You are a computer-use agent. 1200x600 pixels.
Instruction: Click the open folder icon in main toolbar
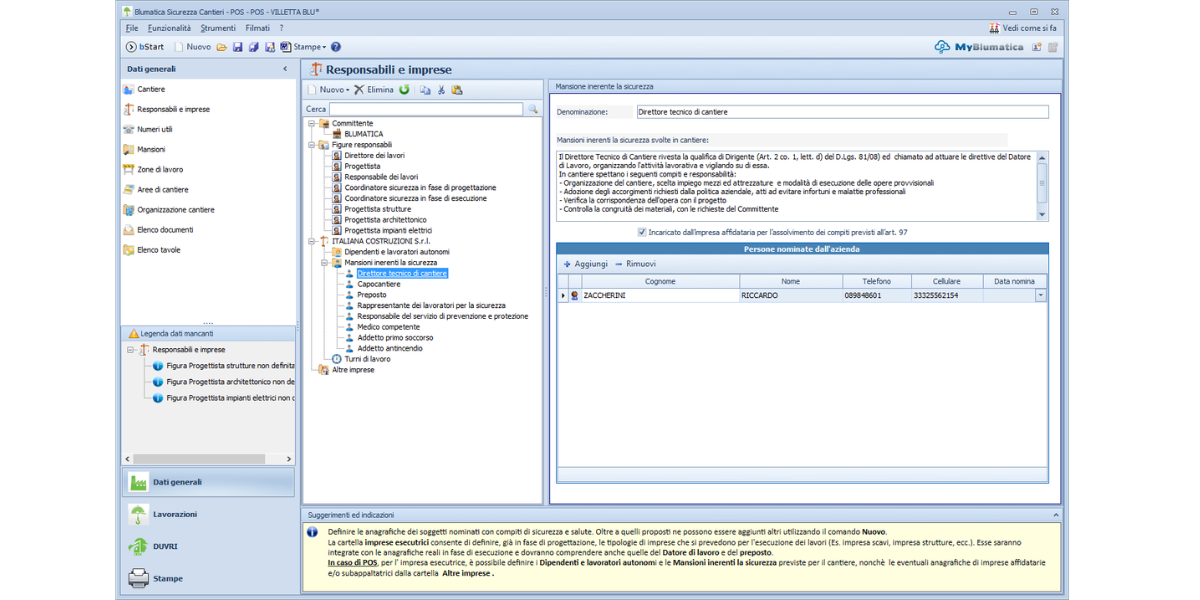(222, 47)
